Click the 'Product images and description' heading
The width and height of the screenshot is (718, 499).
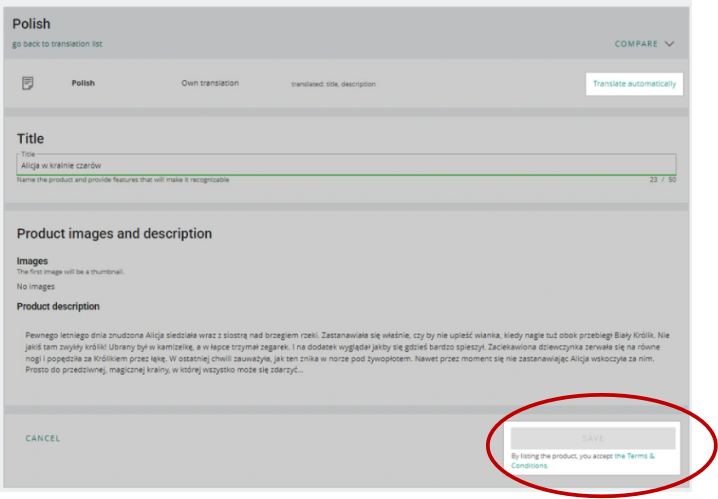(x=114, y=233)
